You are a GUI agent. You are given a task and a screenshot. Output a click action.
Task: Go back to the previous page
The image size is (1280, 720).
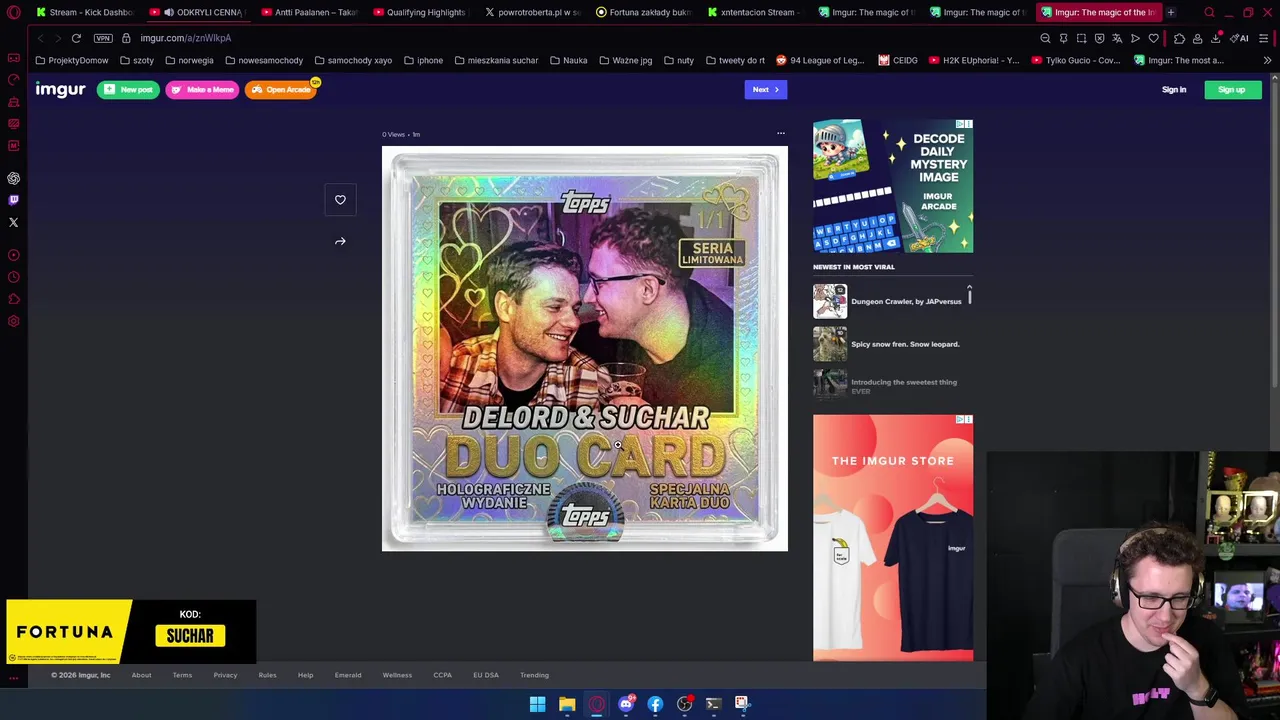pyautogui.click(x=40, y=38)
